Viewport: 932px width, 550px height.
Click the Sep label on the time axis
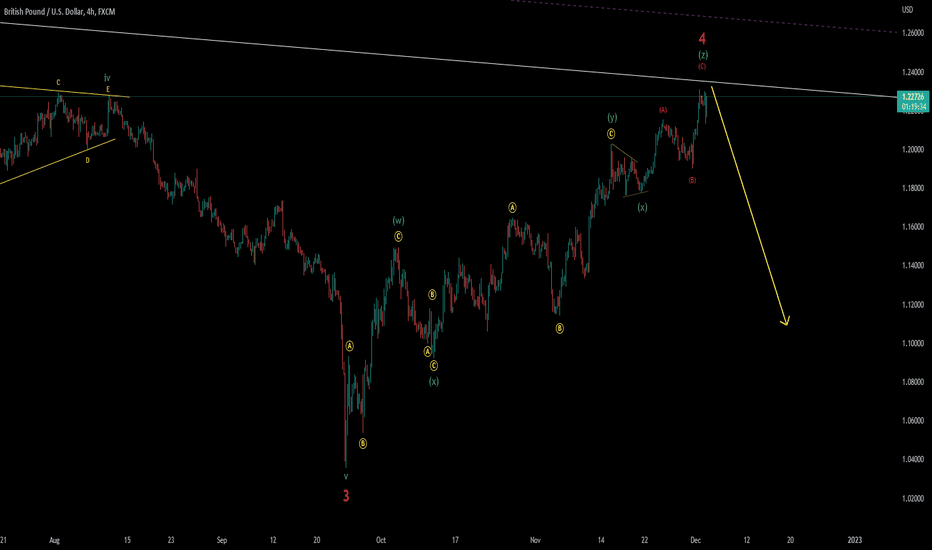[222, 540]
